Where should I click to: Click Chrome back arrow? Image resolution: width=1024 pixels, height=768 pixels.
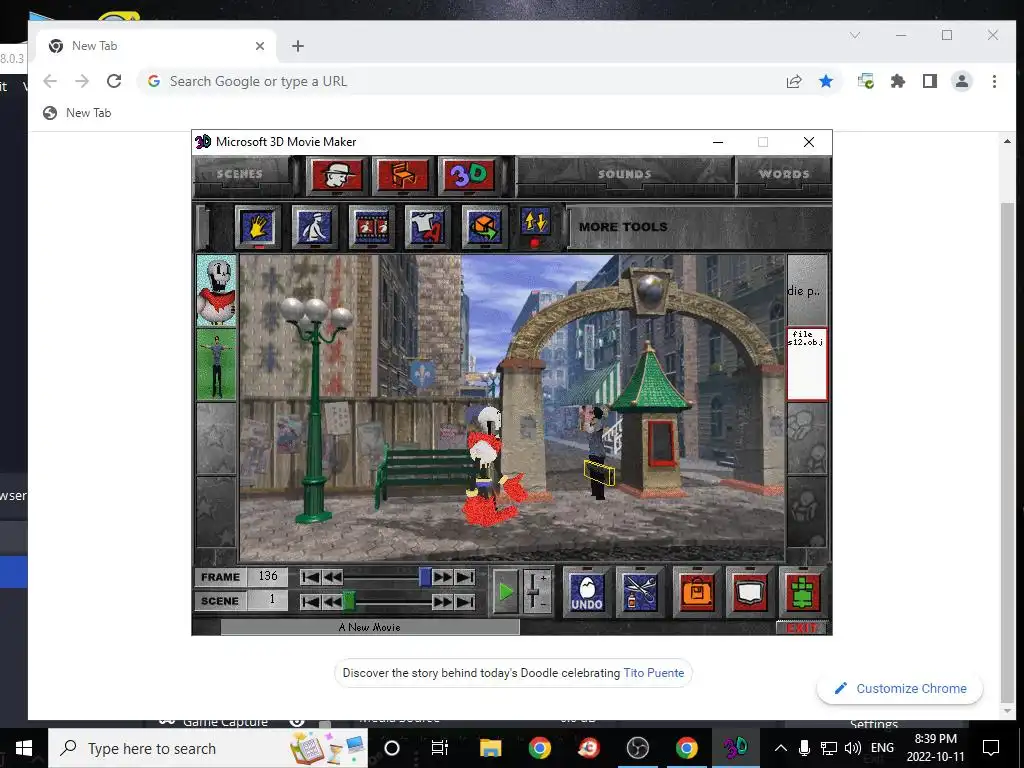50,81
